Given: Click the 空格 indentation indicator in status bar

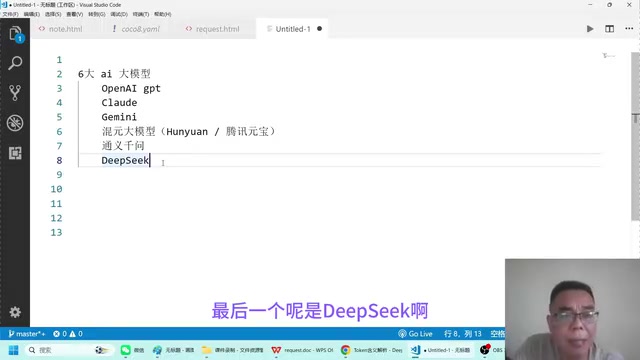Looking at the screenshot, I should pos(497,333).
